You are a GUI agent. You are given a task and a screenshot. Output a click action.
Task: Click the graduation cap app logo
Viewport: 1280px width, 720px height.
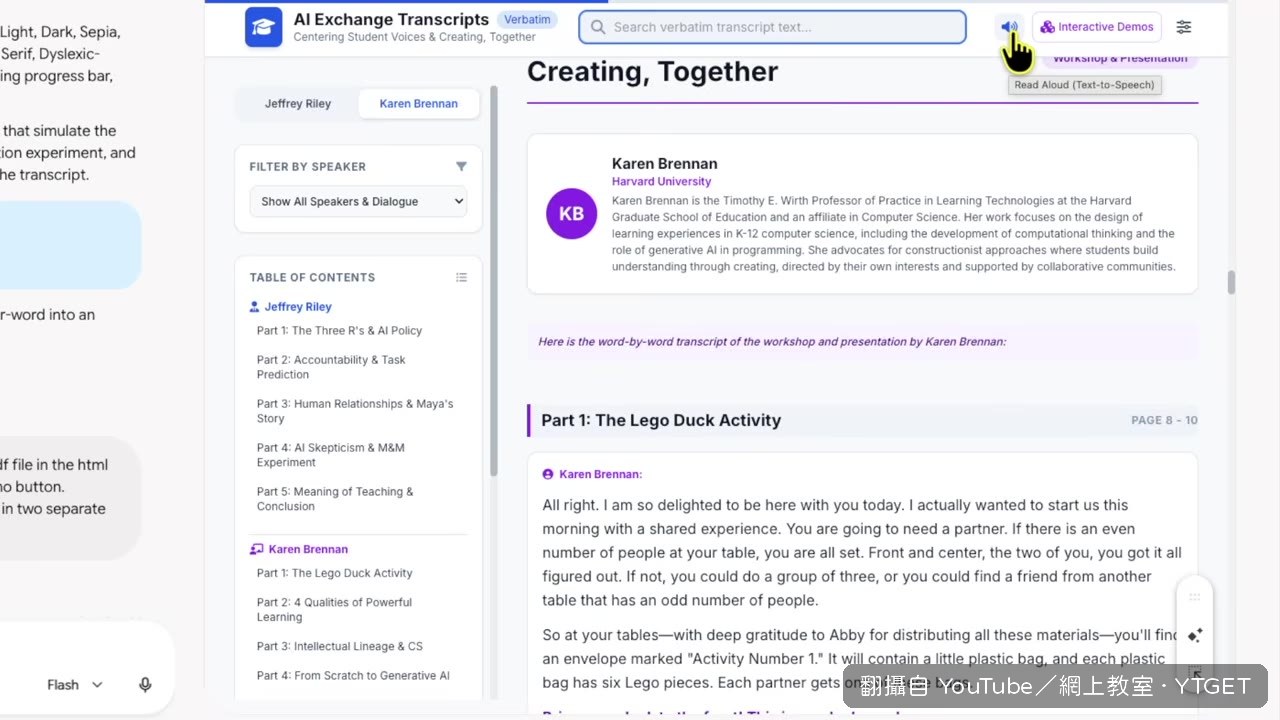(263, 27)
